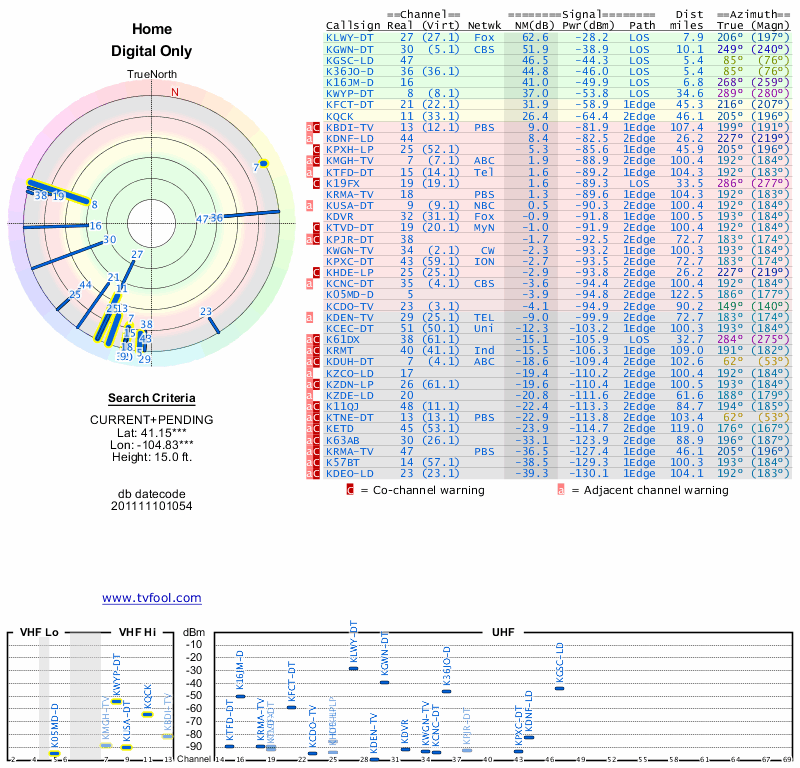Click the www.tvfool.com link
The height and width of the screenshot is (768, 800).
pos(152,598)
